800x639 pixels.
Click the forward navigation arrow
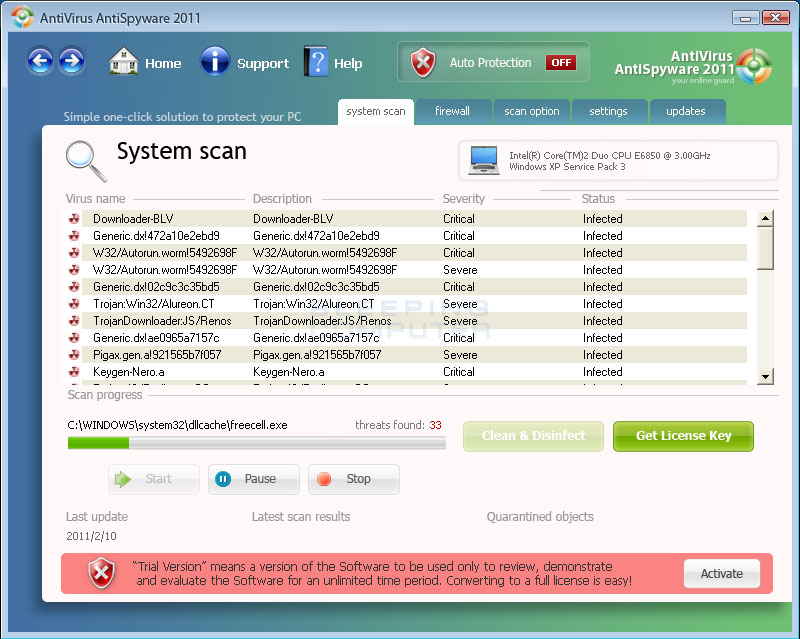[70, 62]
